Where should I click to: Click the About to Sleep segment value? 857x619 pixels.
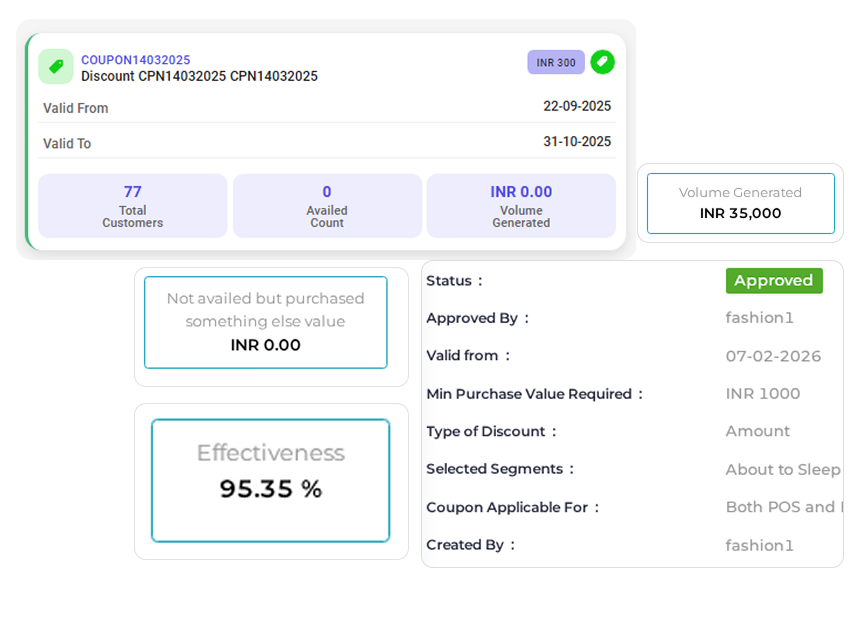coord(782,469)
